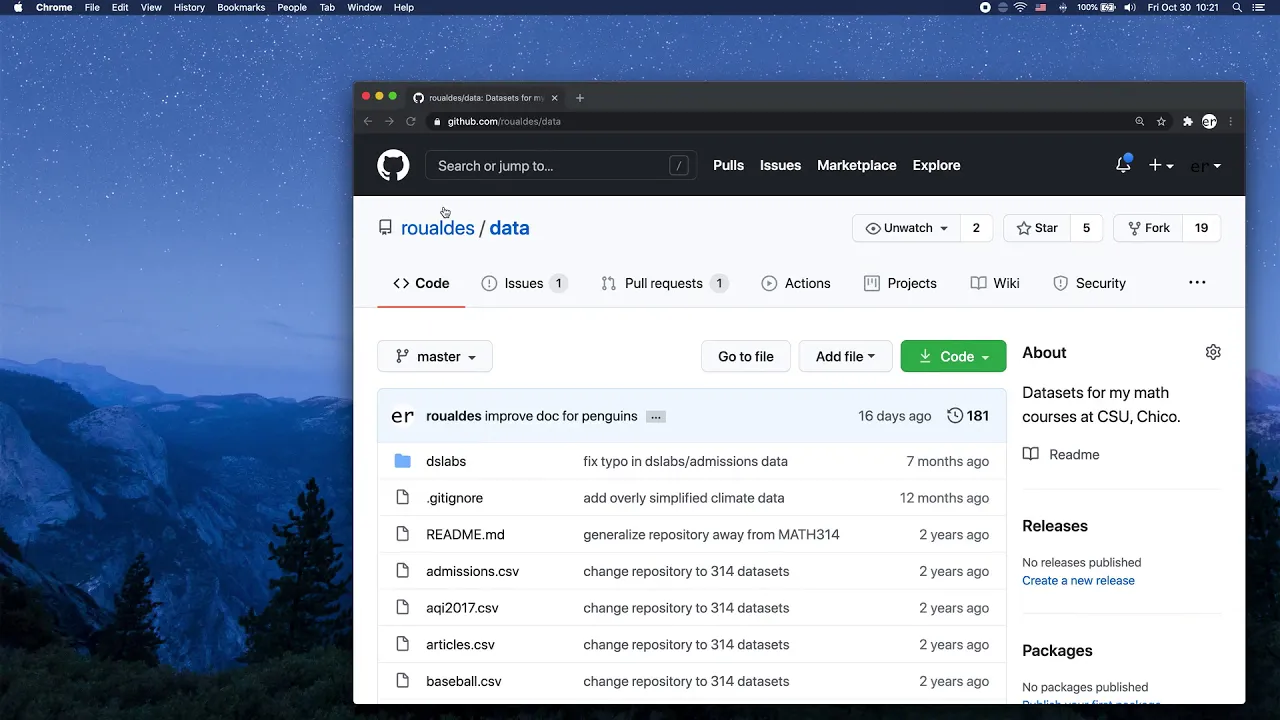Open the 181 commits count link
Image resolution: width=1280 pixels, height=720 pixels.
click(977, 416)
